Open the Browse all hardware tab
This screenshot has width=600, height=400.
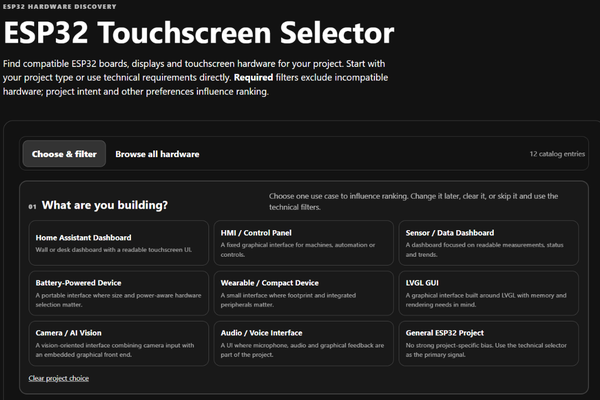tap(157, 154)
